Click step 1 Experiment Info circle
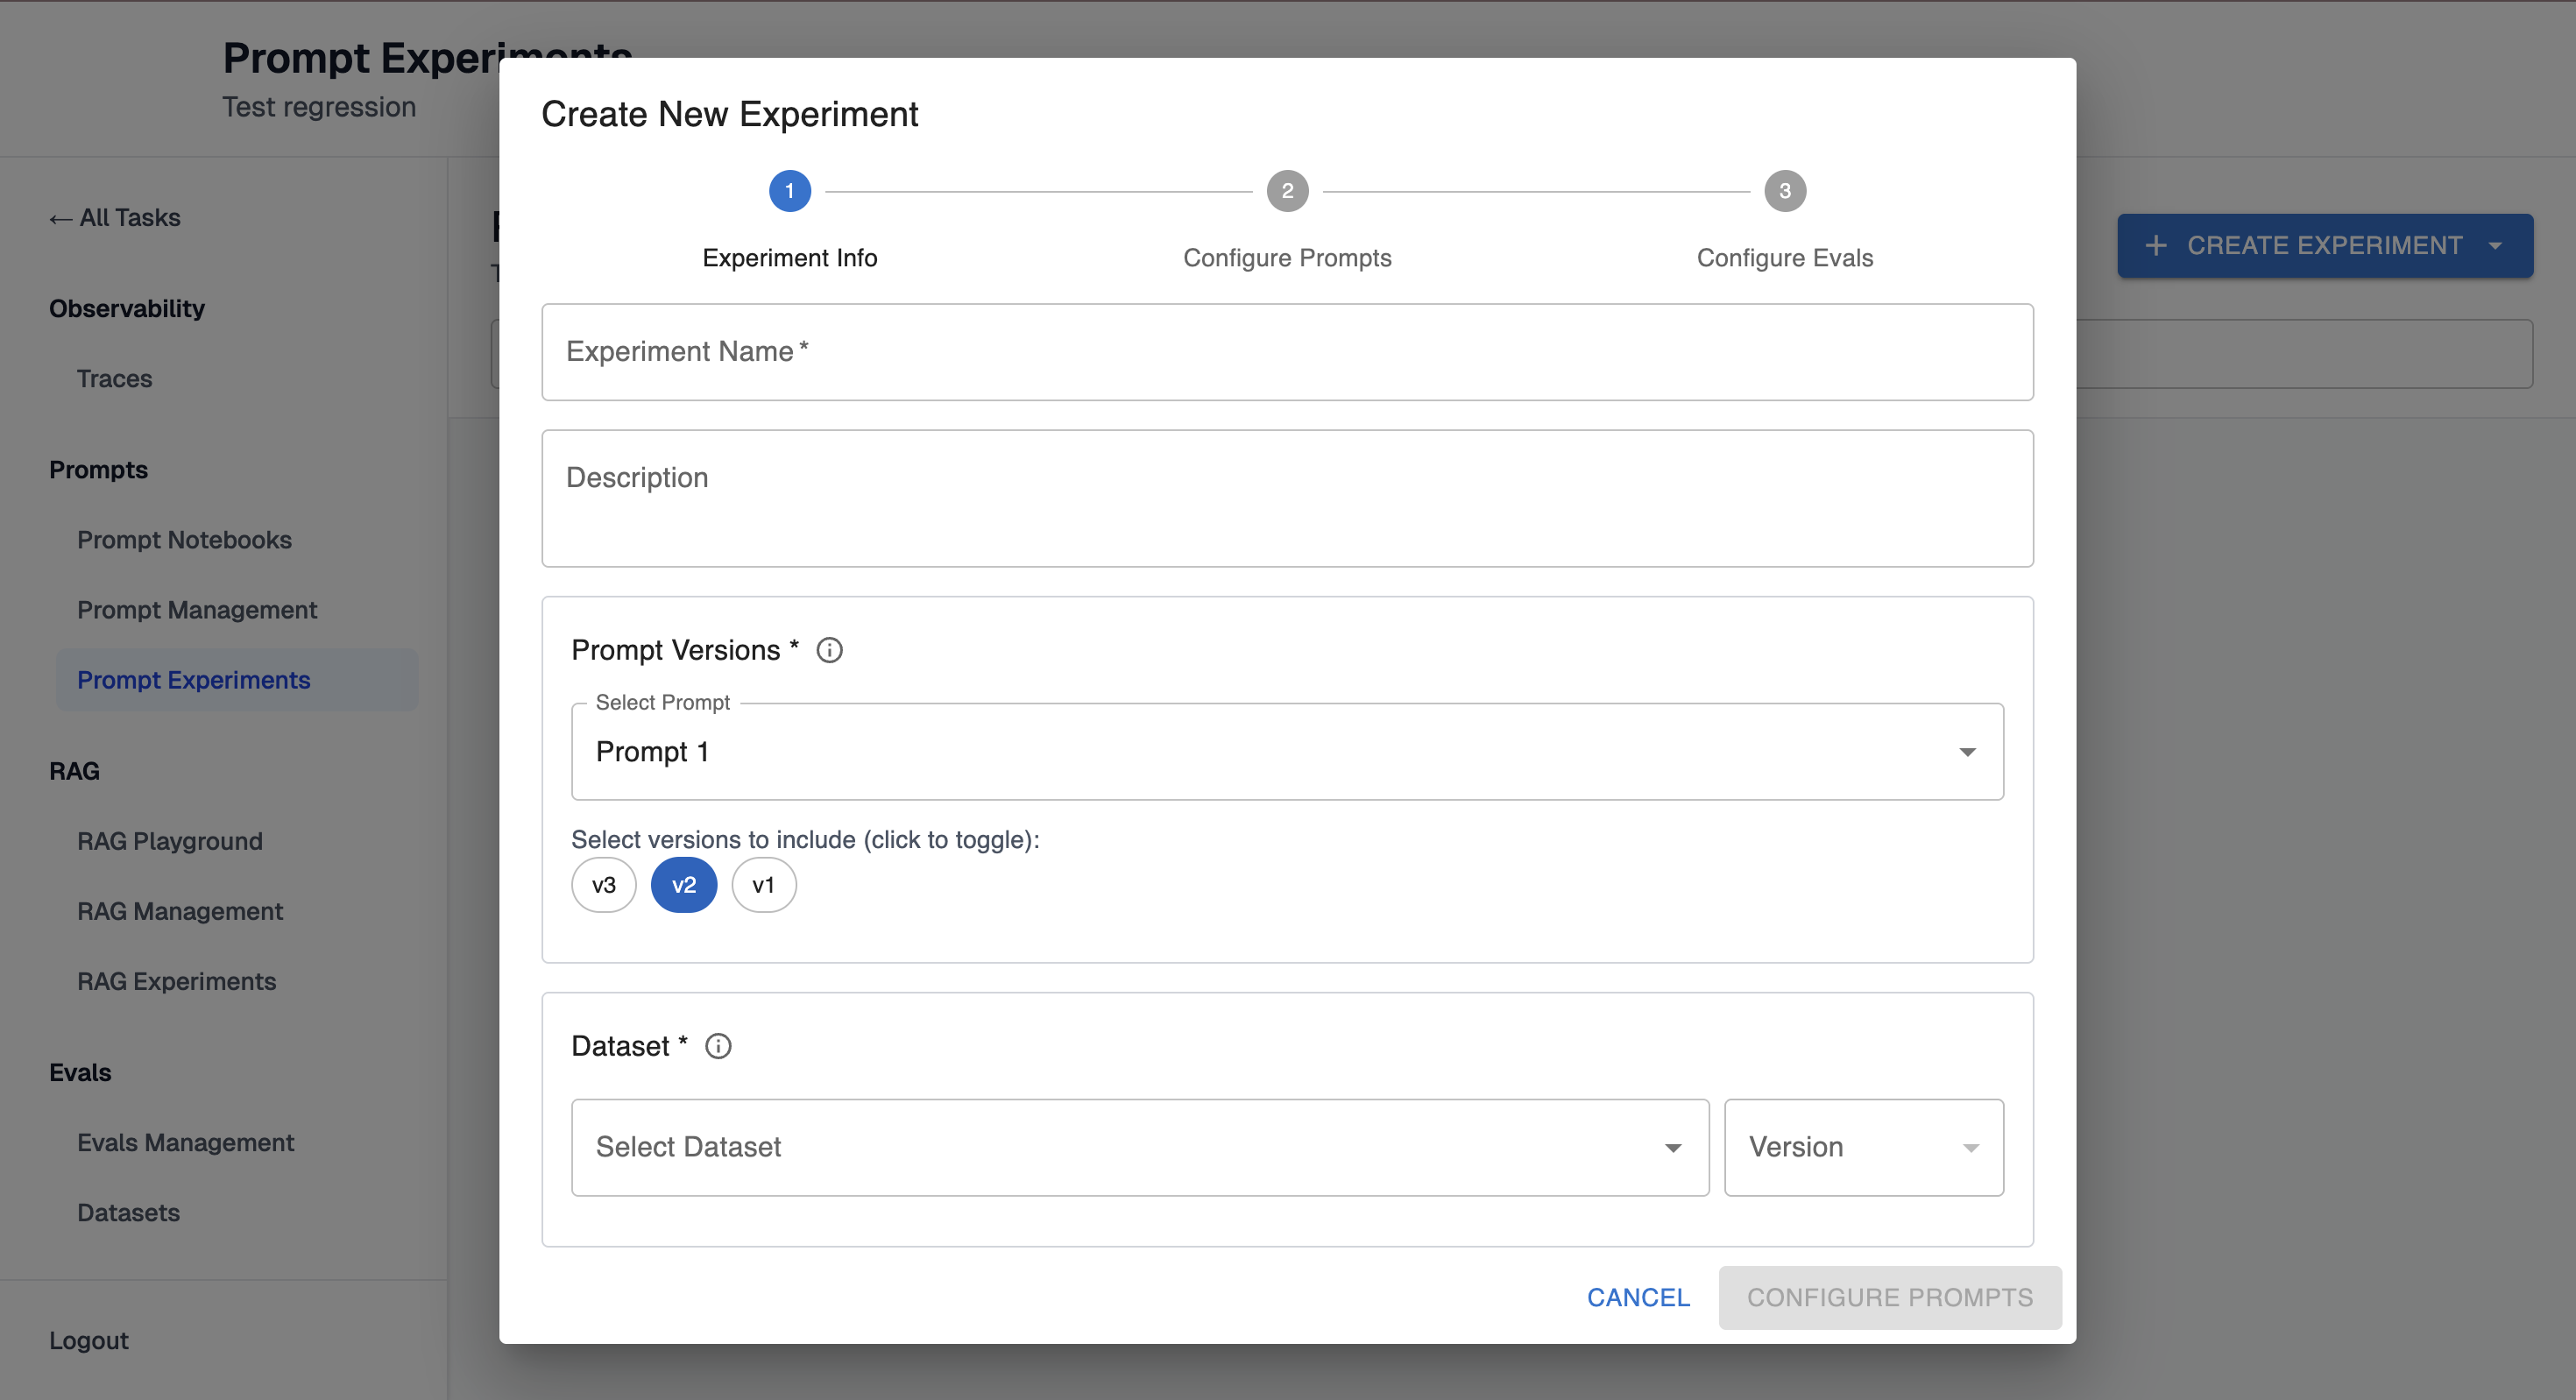Image resolution: width=2576 pixels, height=1400 pixels. 789,191
